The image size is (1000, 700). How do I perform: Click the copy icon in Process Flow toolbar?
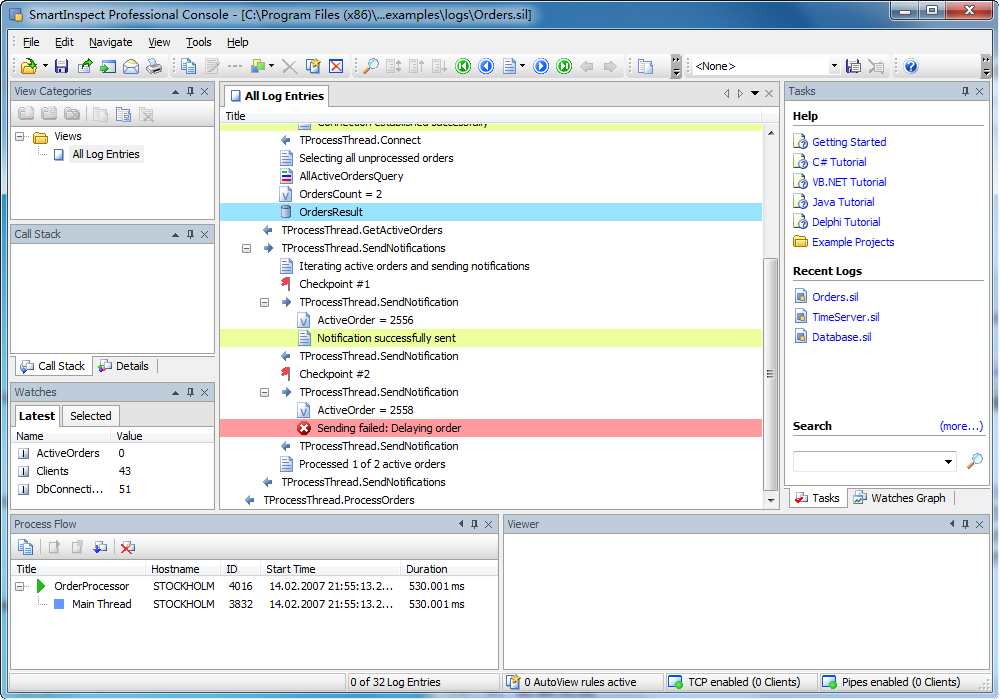pyautogui.click(x=25, y=547)
